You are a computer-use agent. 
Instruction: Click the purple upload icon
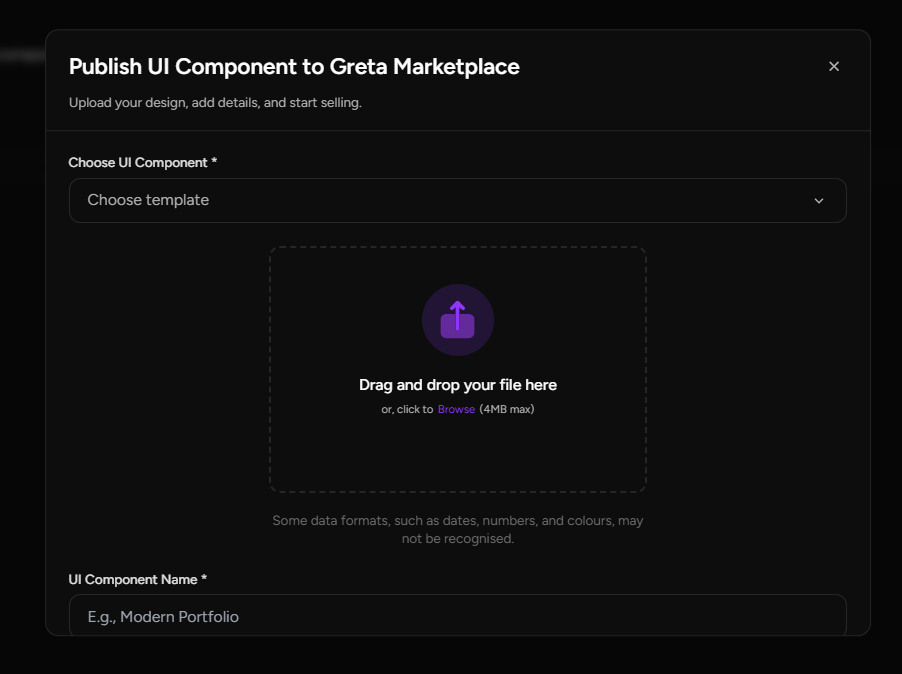(457, 320)
